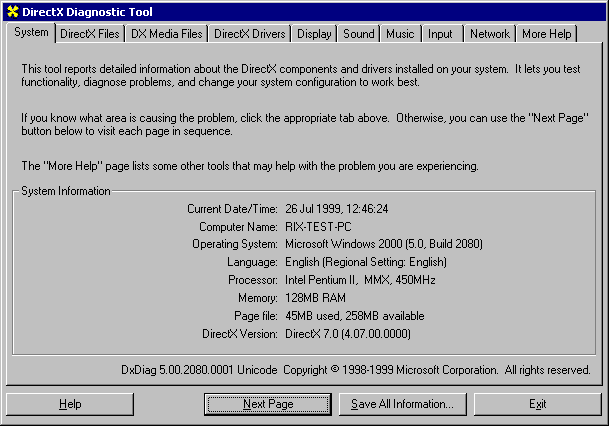Click the DirectX 7.0 version value
The image size is (609, 426).
[x=348, y=334]
